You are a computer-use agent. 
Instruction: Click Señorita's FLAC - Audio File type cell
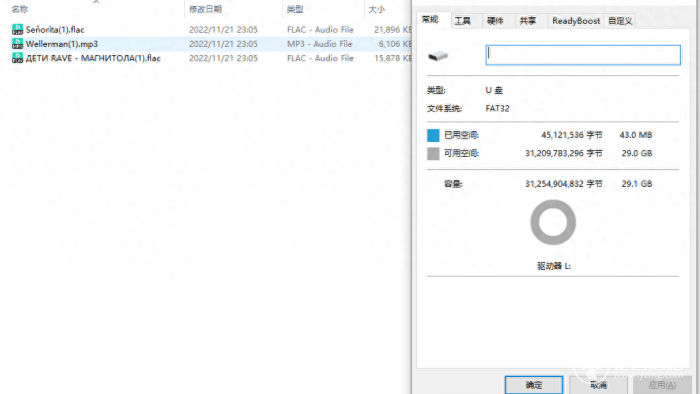coord(320,29)
